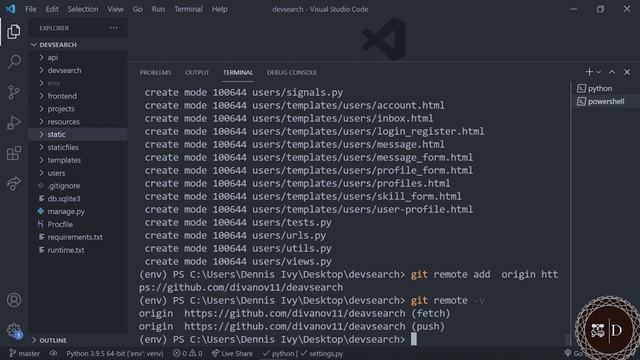This screenshot has height=360, width=640.
Task: Open the Search view
Action: 13,62
